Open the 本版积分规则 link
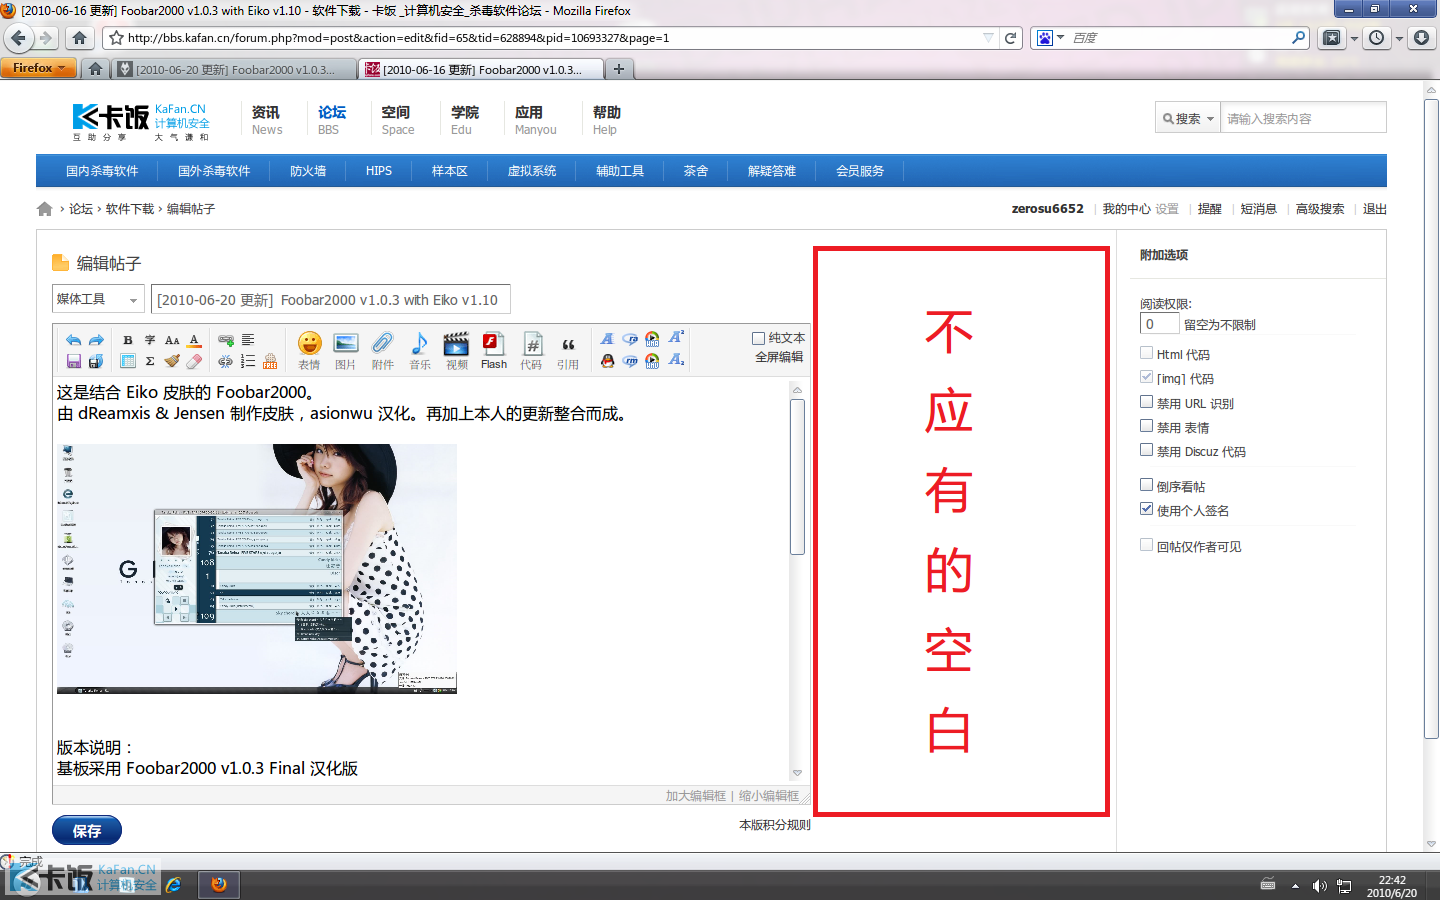This screenshot has height=900, width=1440. point(775,825)
